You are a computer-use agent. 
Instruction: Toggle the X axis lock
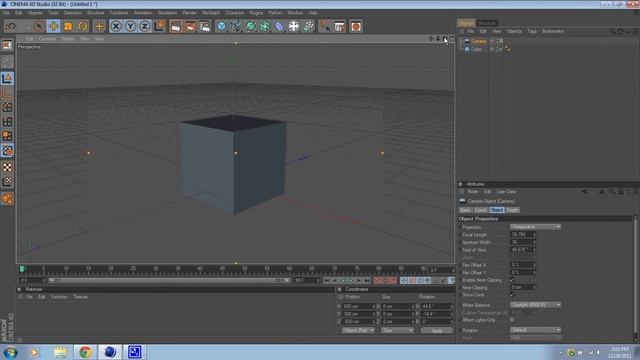pos(116,26)
